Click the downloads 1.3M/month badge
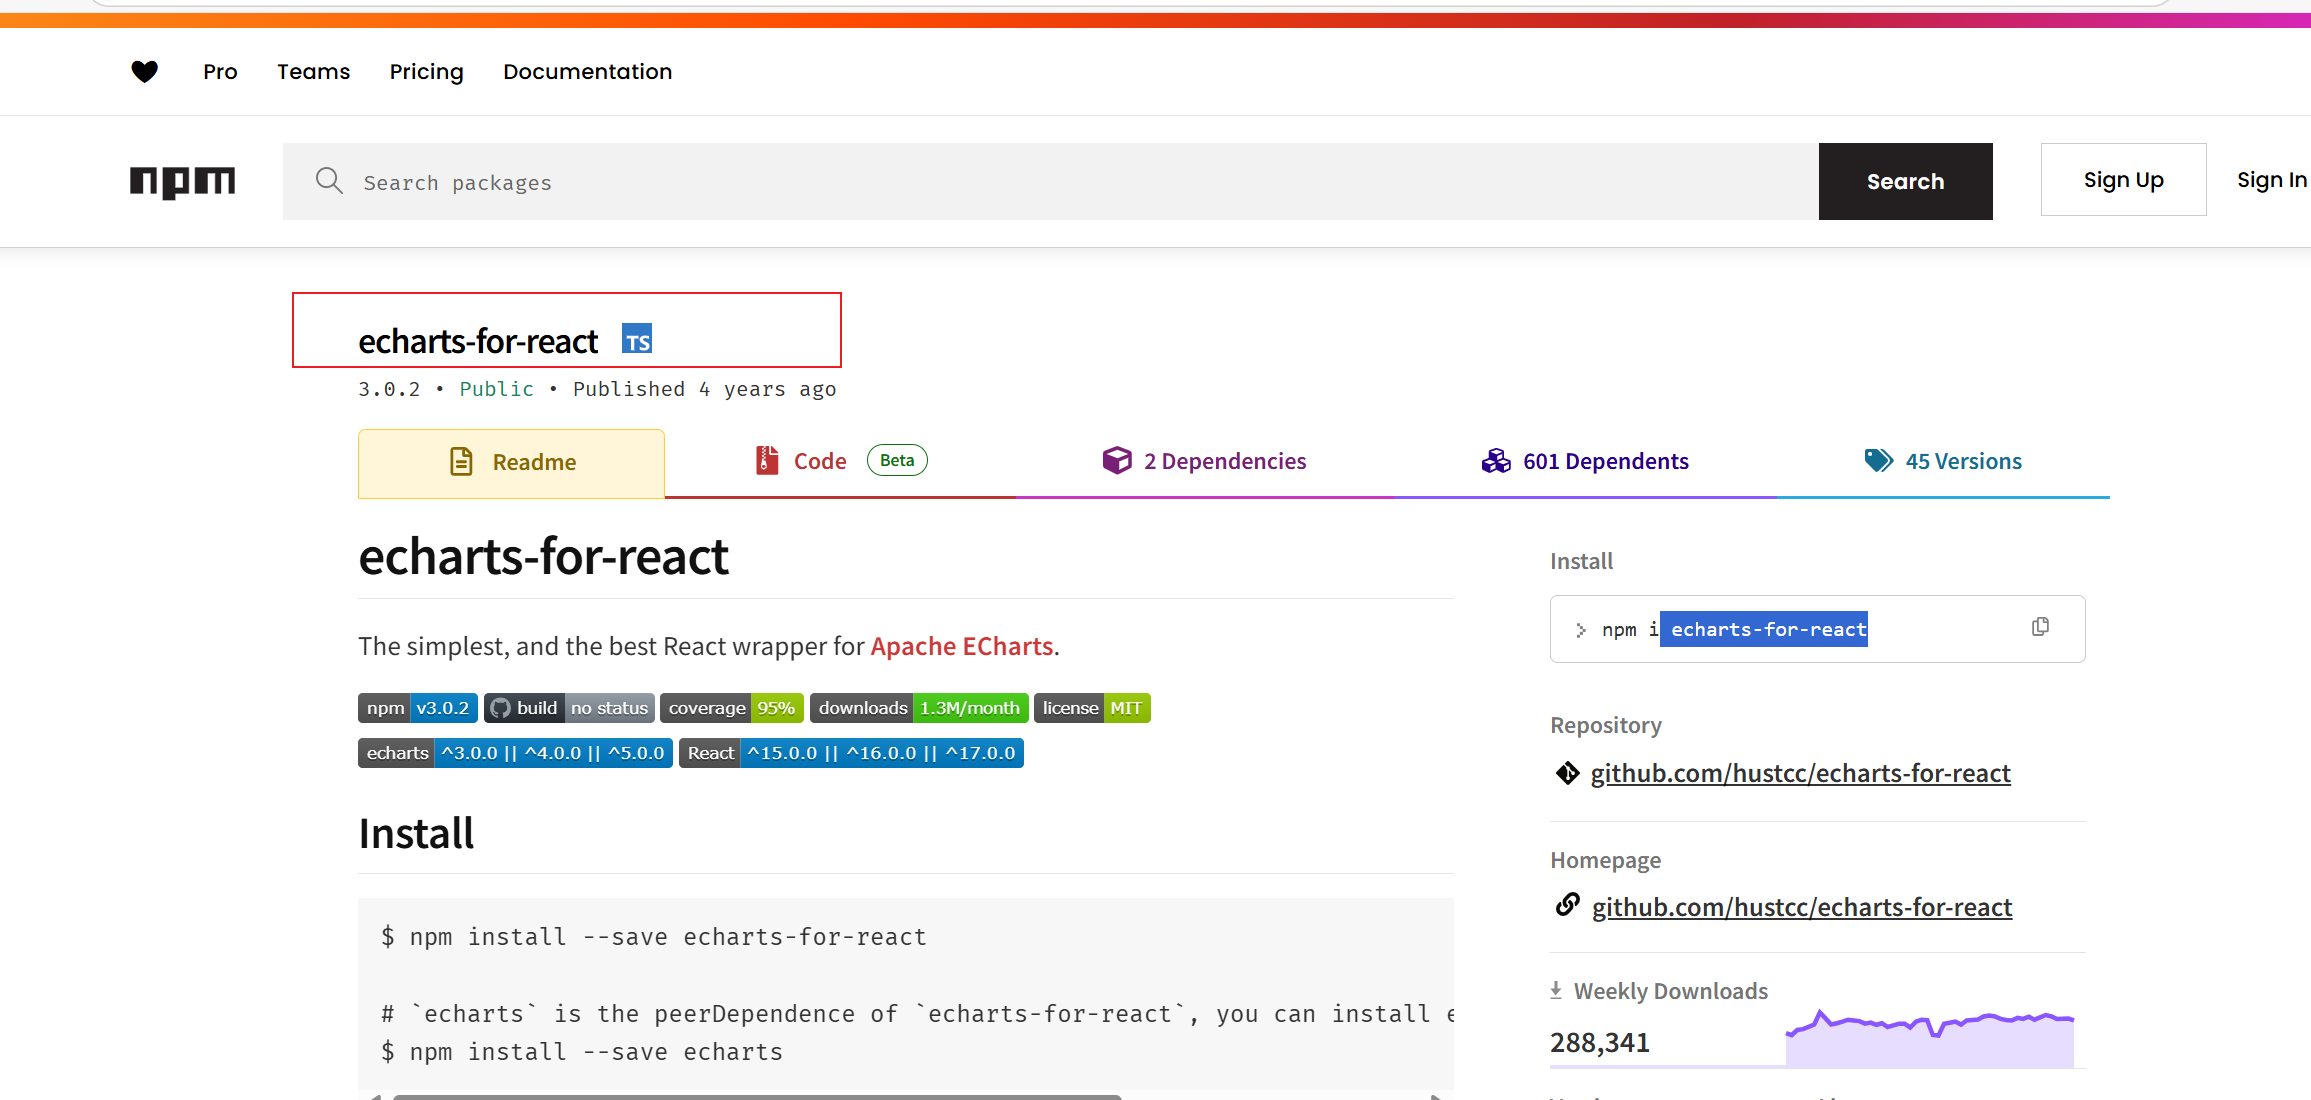The width and height of the screenshot is (2311, 1100). click(x=919, y=708)
